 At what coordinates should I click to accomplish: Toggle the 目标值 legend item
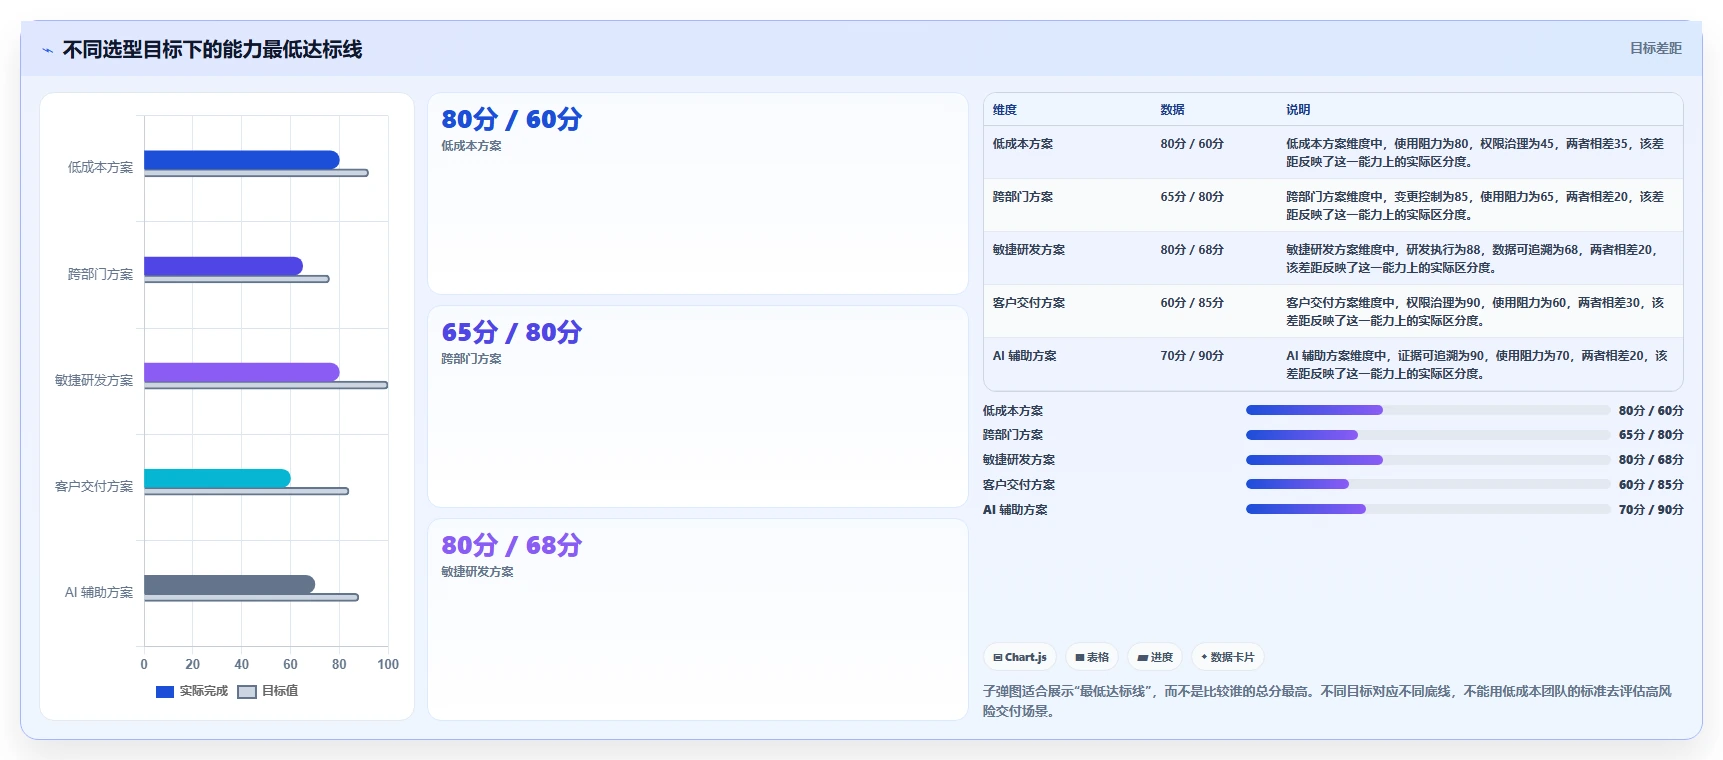268,691
